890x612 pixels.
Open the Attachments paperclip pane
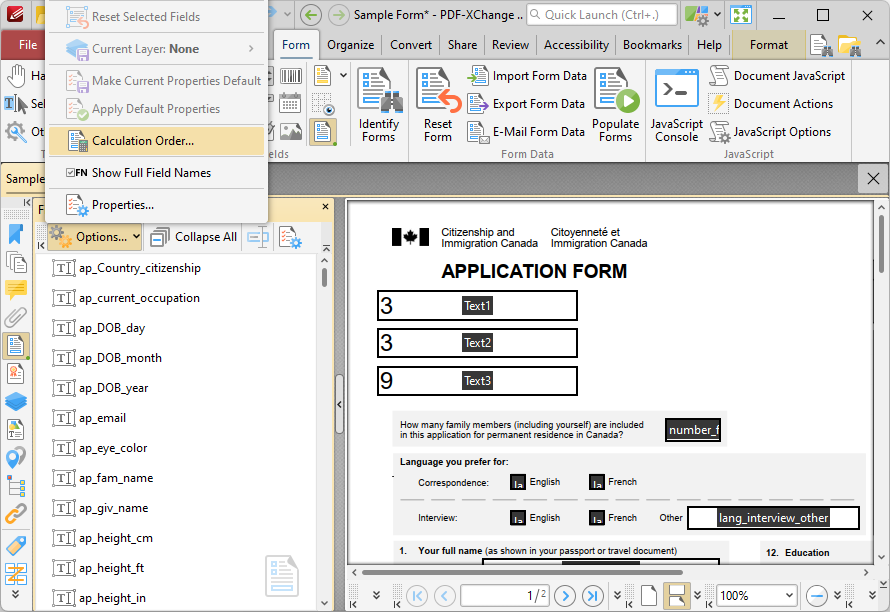[x=15, y=318]
